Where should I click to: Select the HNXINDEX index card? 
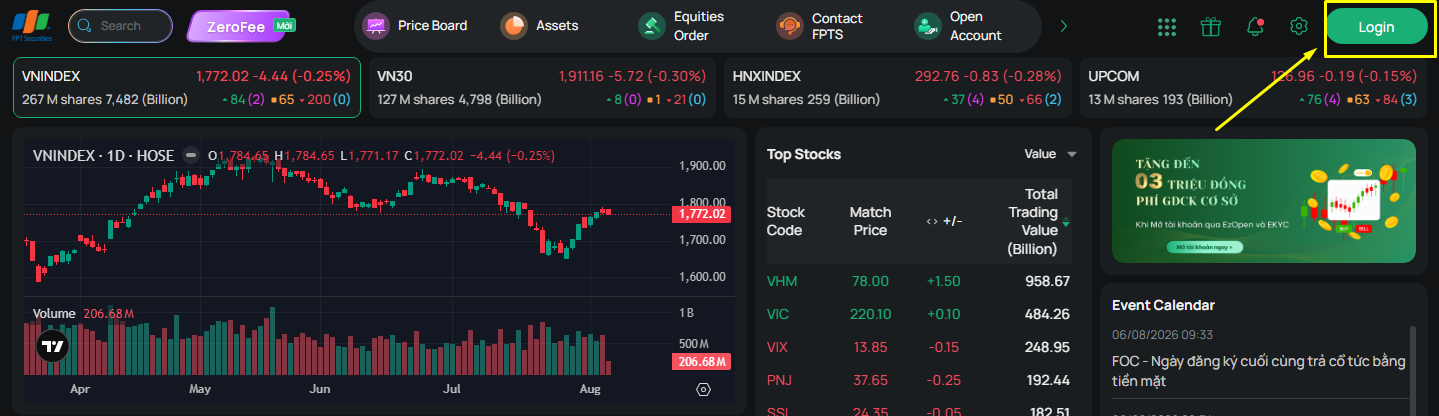897,88
